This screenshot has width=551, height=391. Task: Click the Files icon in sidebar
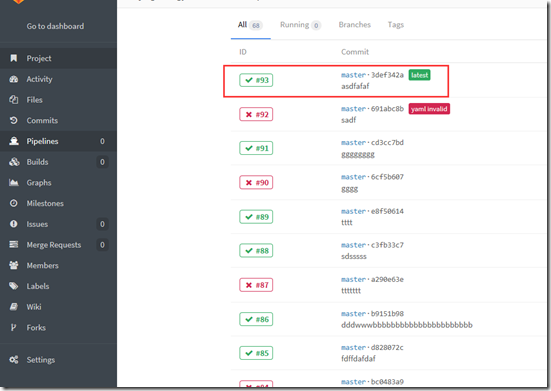click(14, 100)
